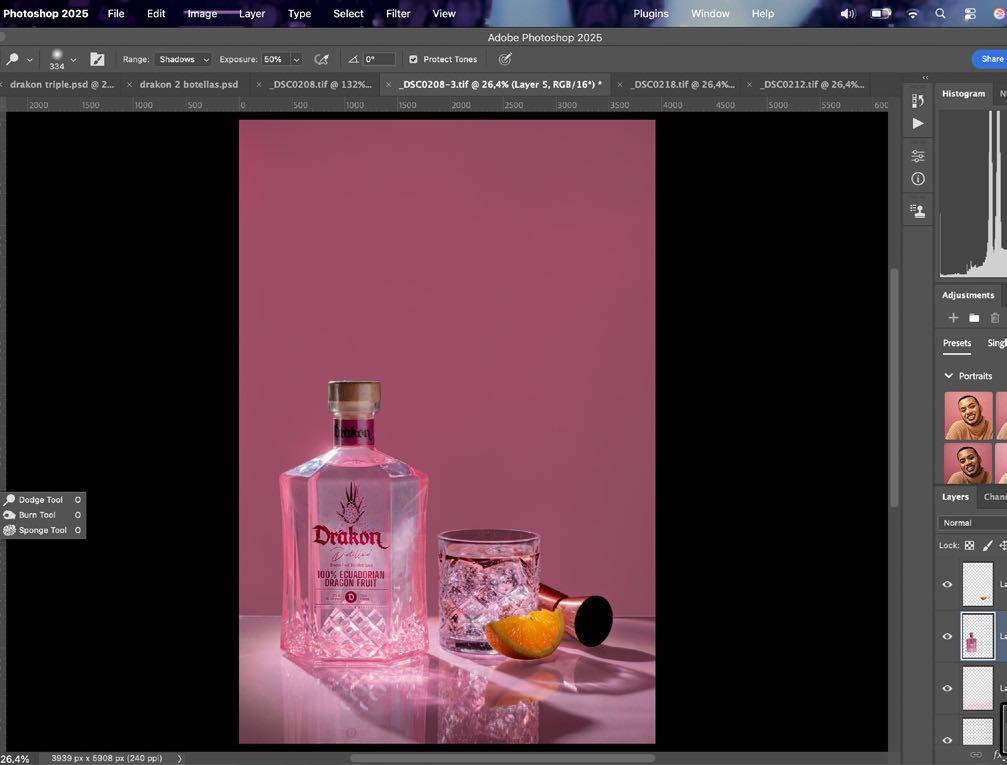Open the brush preset picker arrow
Screen dimensions: 1007x765
(x=73, y=60)
